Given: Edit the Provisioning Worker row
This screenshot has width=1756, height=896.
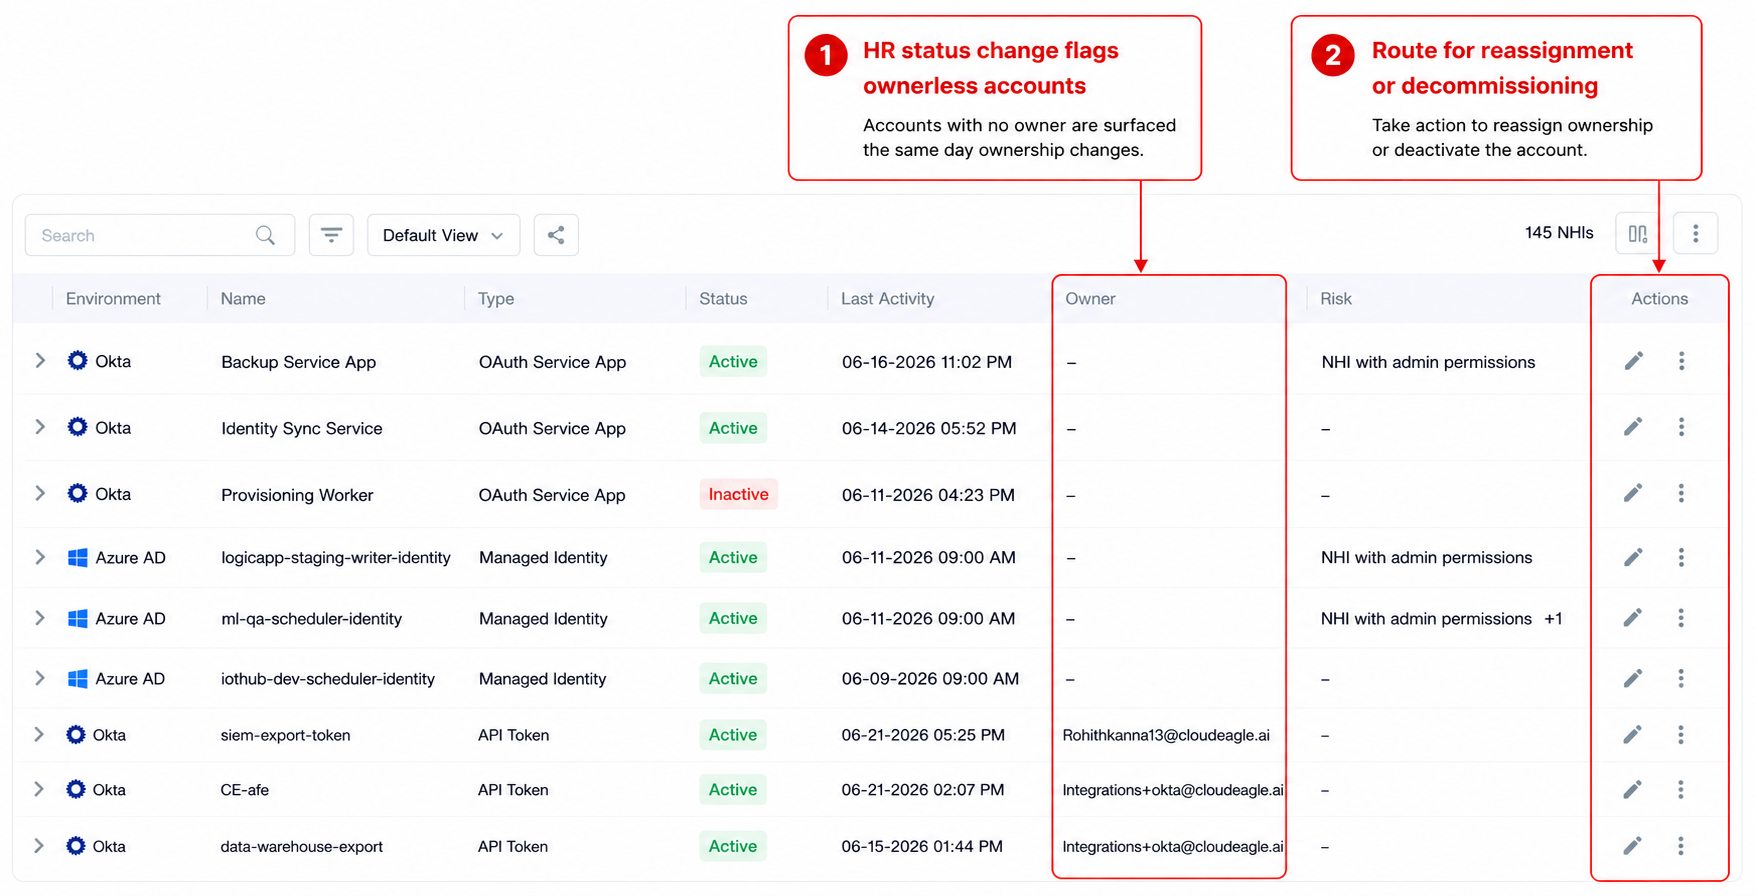Looking at the screenshot, I should (x=1633, y=493).
